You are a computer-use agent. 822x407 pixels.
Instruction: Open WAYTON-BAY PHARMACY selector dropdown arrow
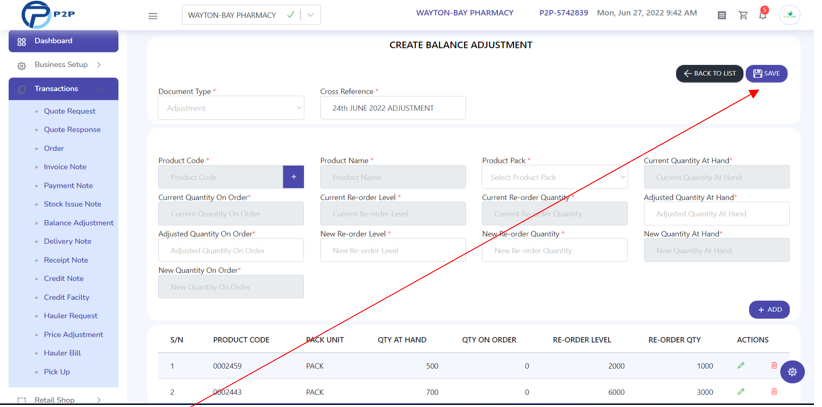[310, 15]
